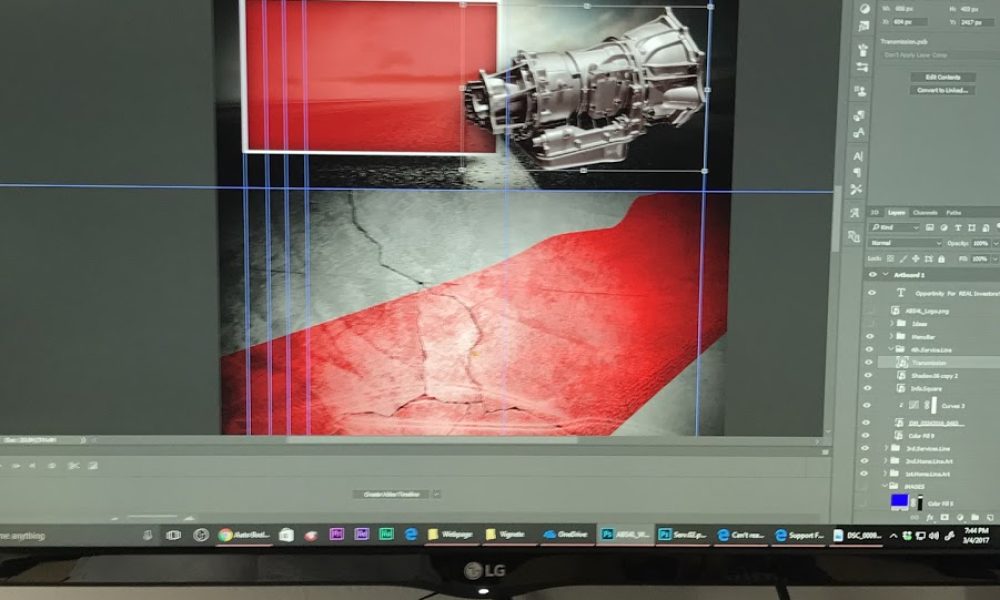Viewport: 1000px width, 600px height.
Task: Switch to the Channels tab
Action: click(x=925, y=212)
